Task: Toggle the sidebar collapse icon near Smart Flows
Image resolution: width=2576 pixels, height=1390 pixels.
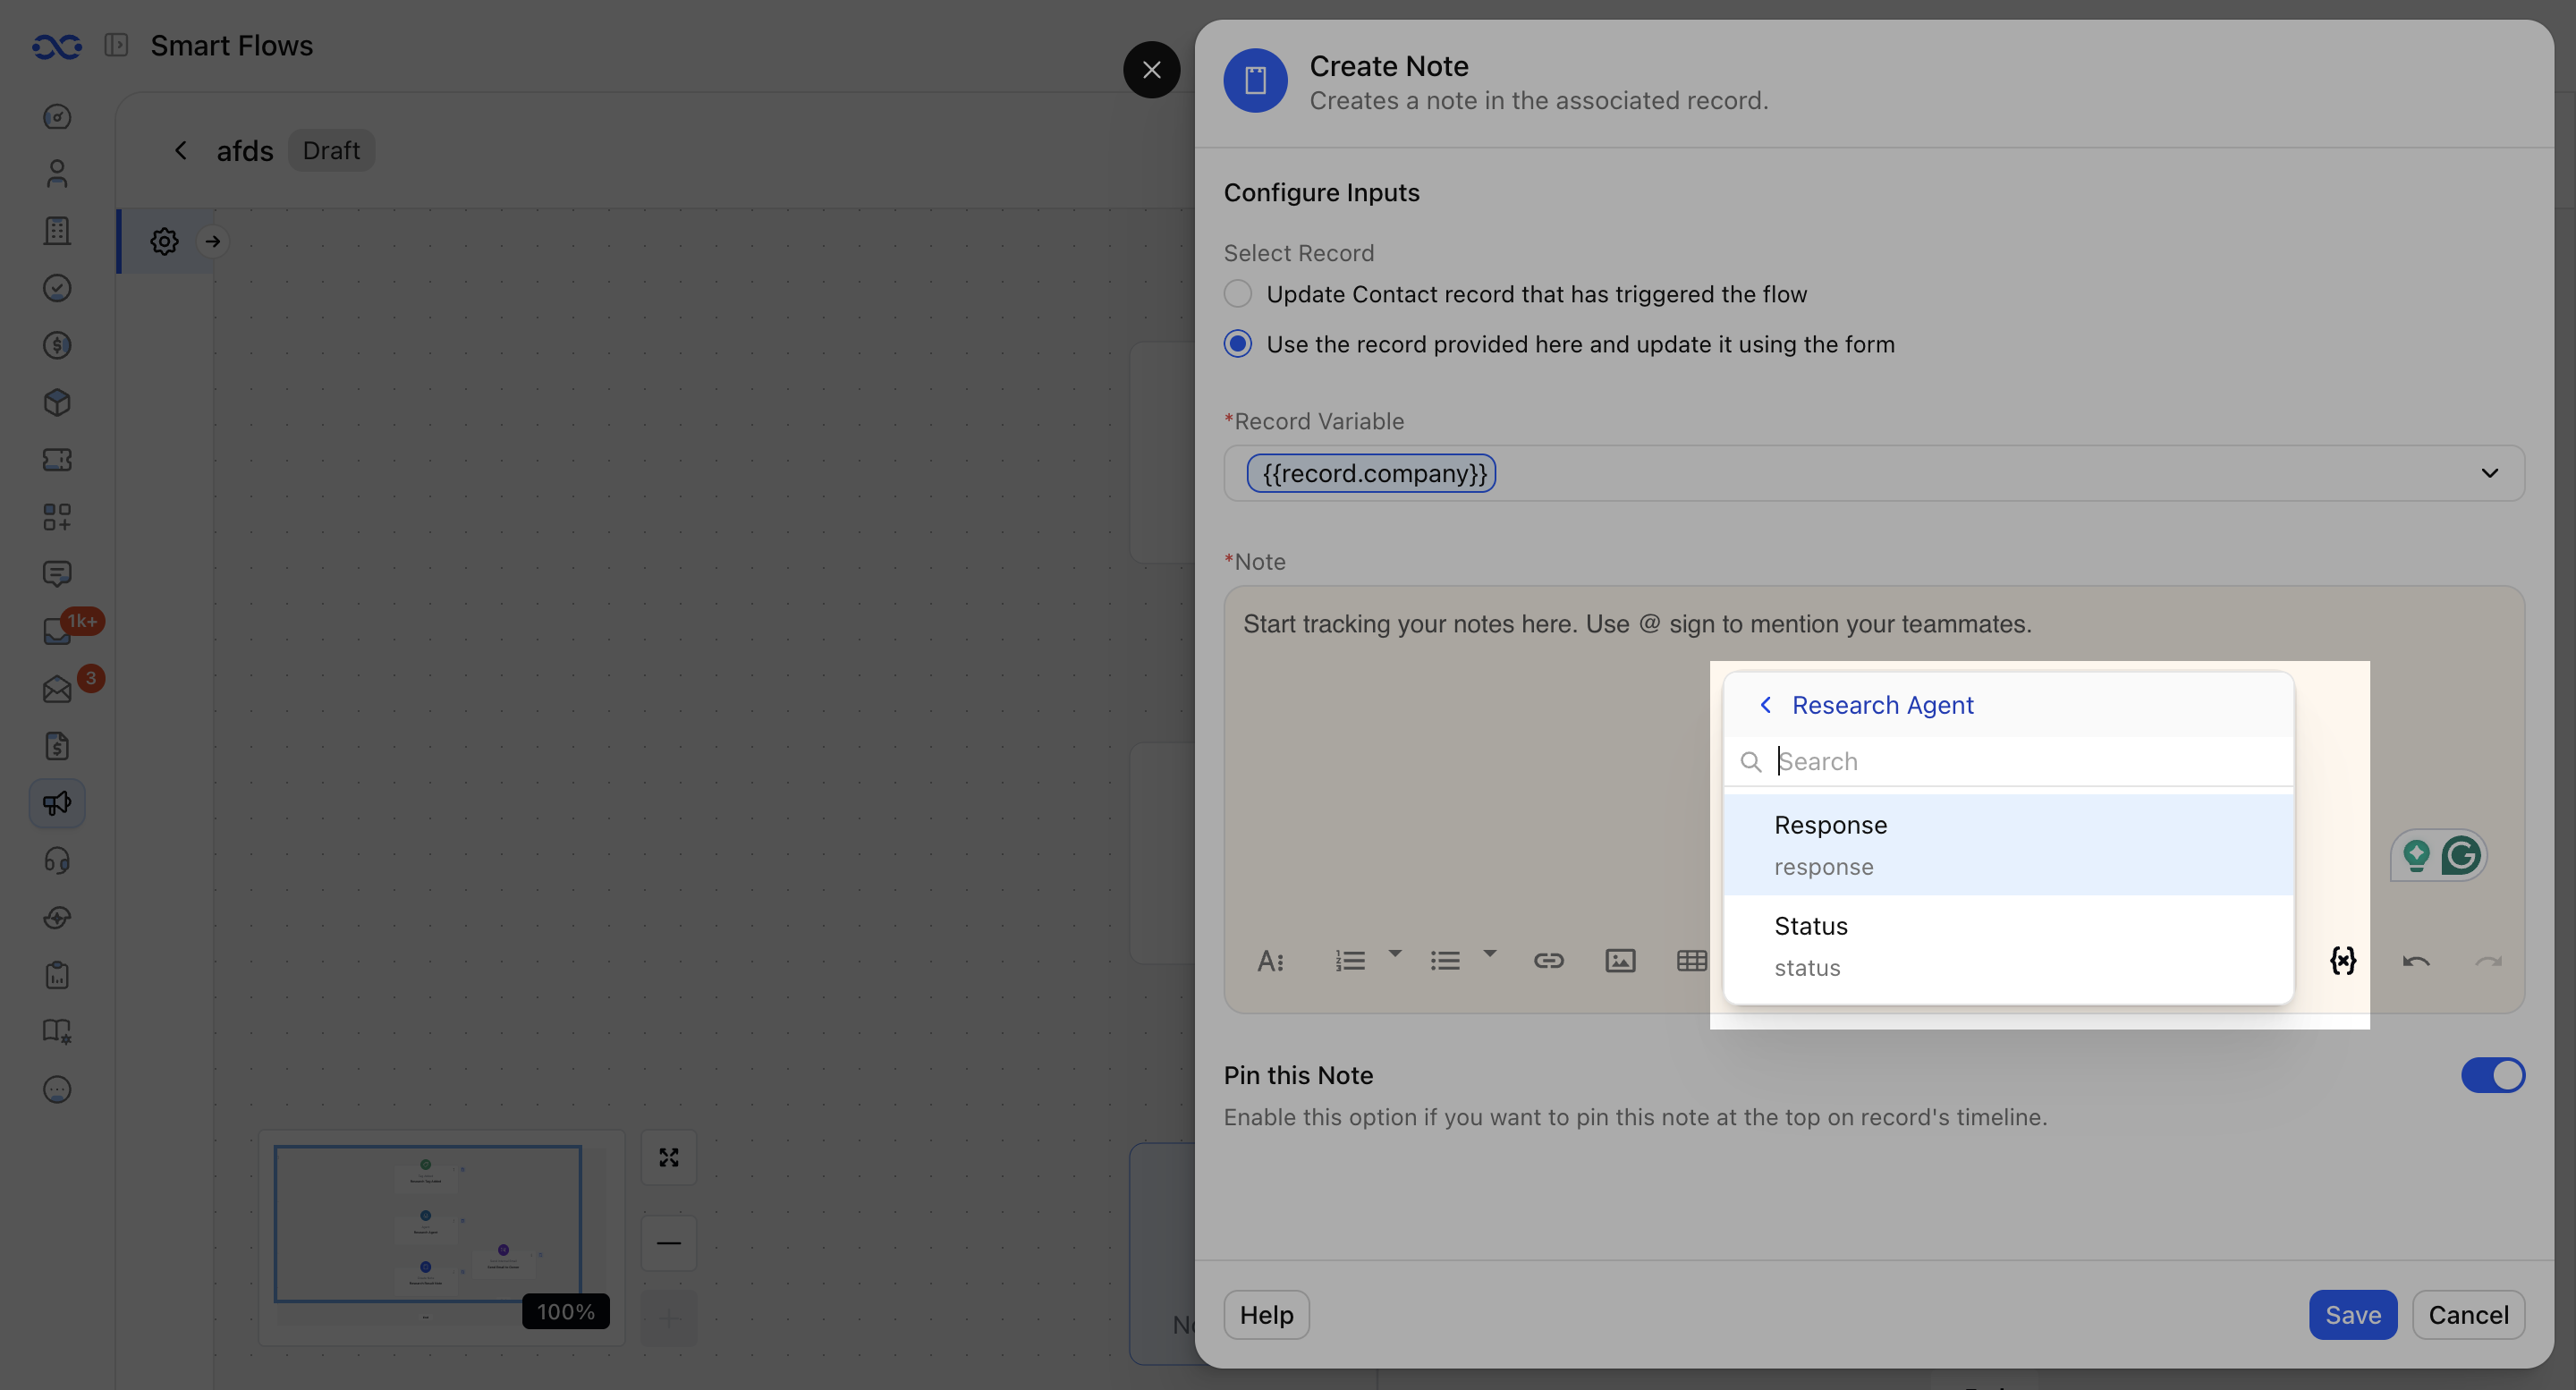Action: (x=116, y=45)
